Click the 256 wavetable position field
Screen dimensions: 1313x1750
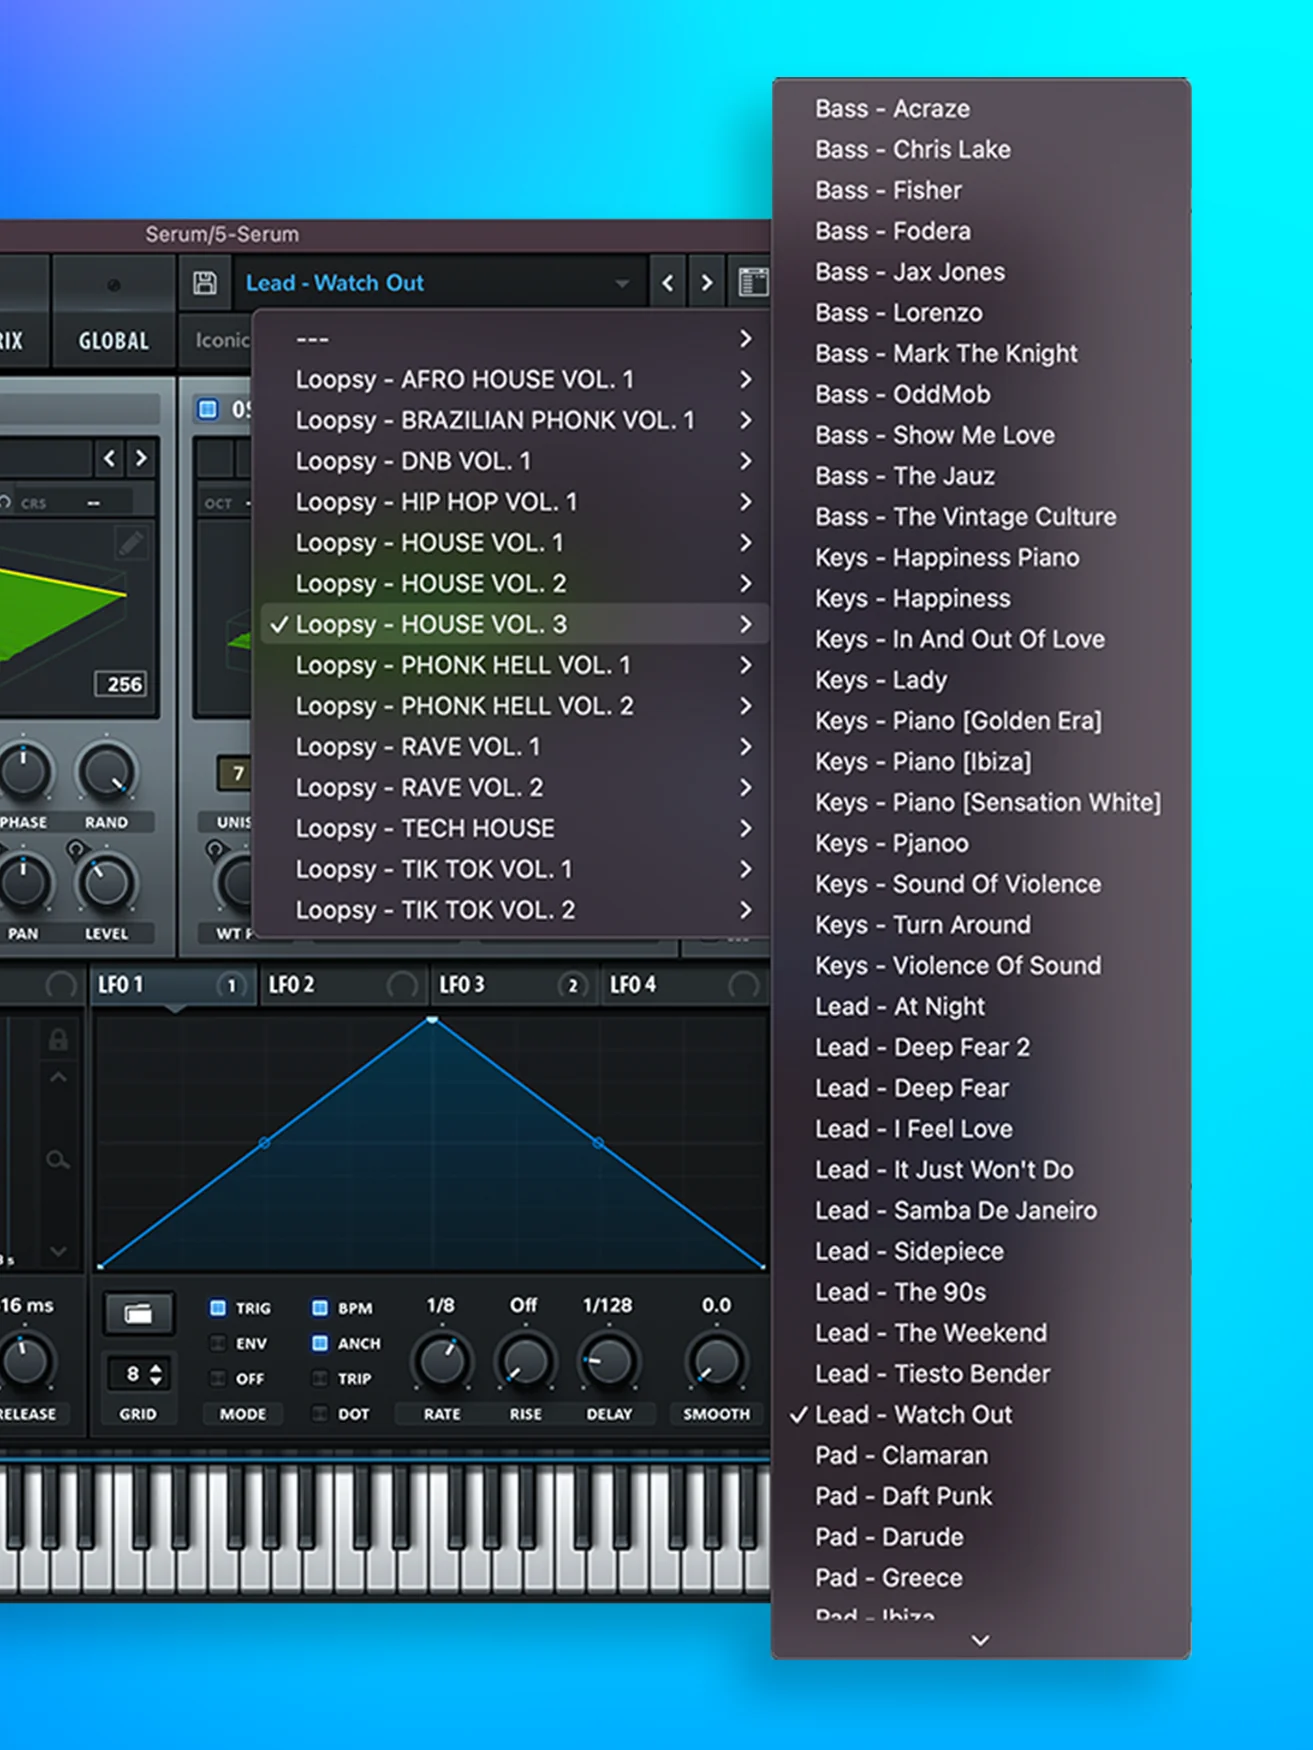pyautogui.click(x=121, y=684)
